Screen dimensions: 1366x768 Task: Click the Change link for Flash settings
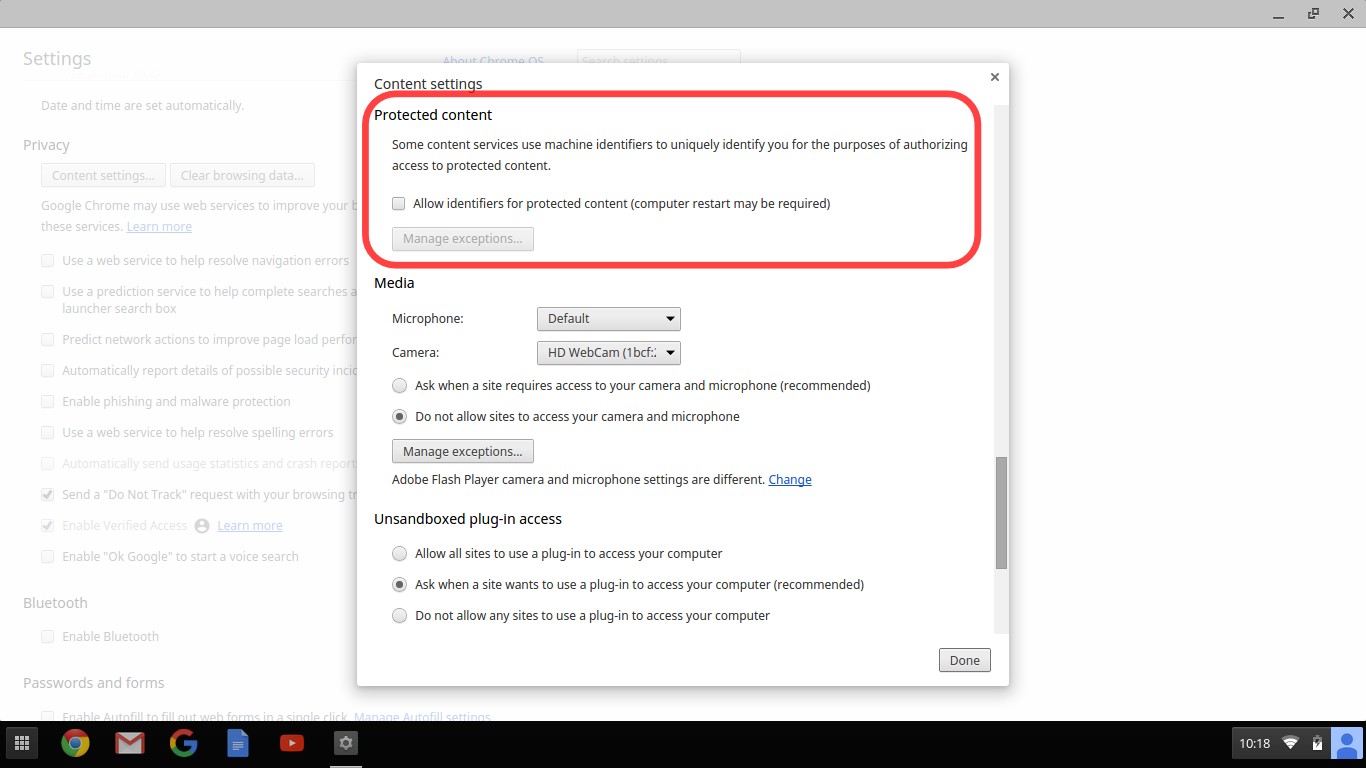click(x=789, y=480)
